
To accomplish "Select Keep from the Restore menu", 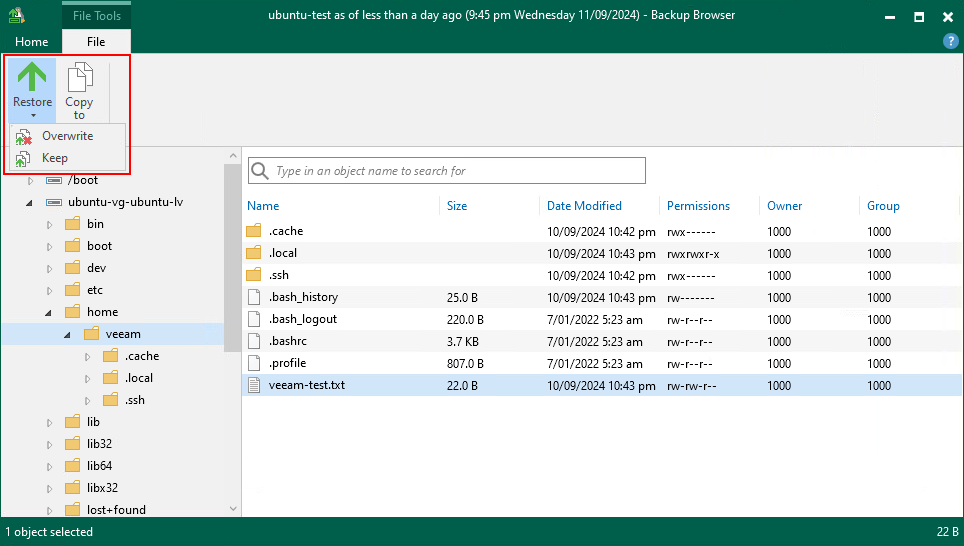I will click(54, 158).
